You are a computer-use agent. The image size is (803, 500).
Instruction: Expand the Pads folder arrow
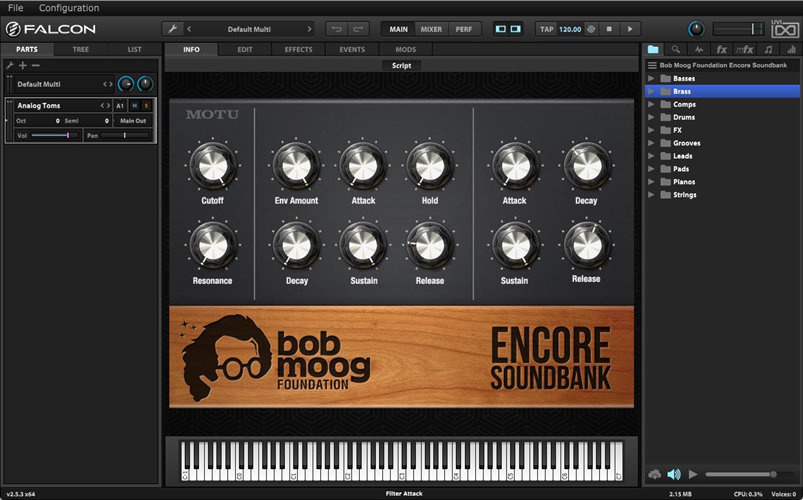(651, 169)
